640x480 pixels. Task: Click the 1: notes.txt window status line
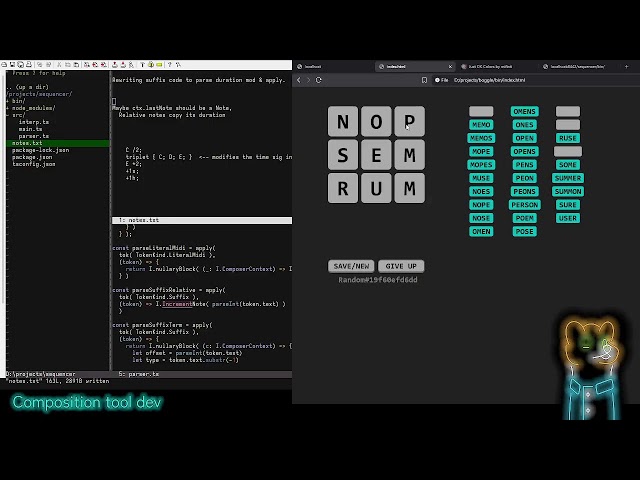click(202, 220)
